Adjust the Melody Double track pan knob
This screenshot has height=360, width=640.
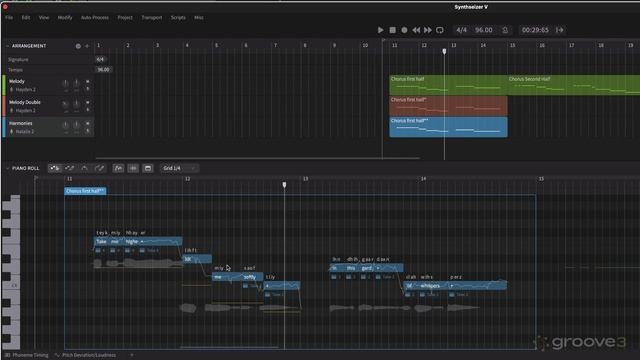click(76, 104)
